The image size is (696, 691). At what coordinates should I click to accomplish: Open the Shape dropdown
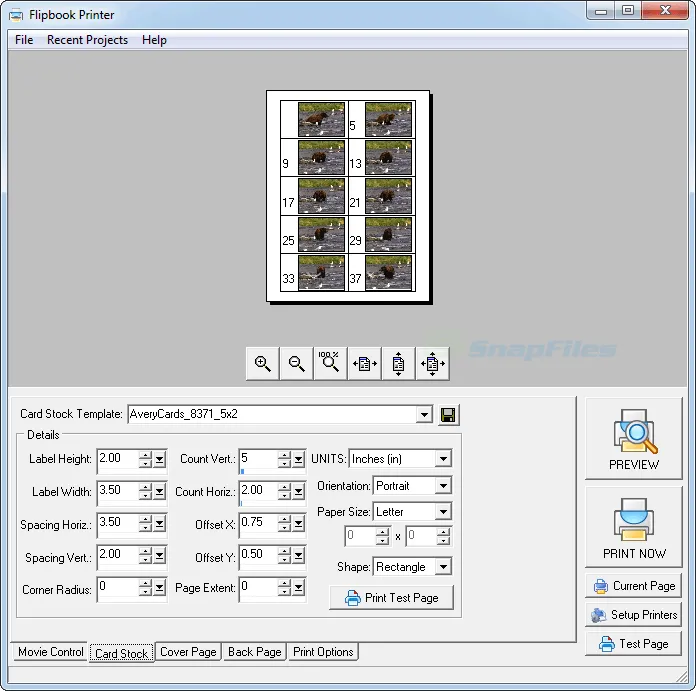click(x=443, y=567)
